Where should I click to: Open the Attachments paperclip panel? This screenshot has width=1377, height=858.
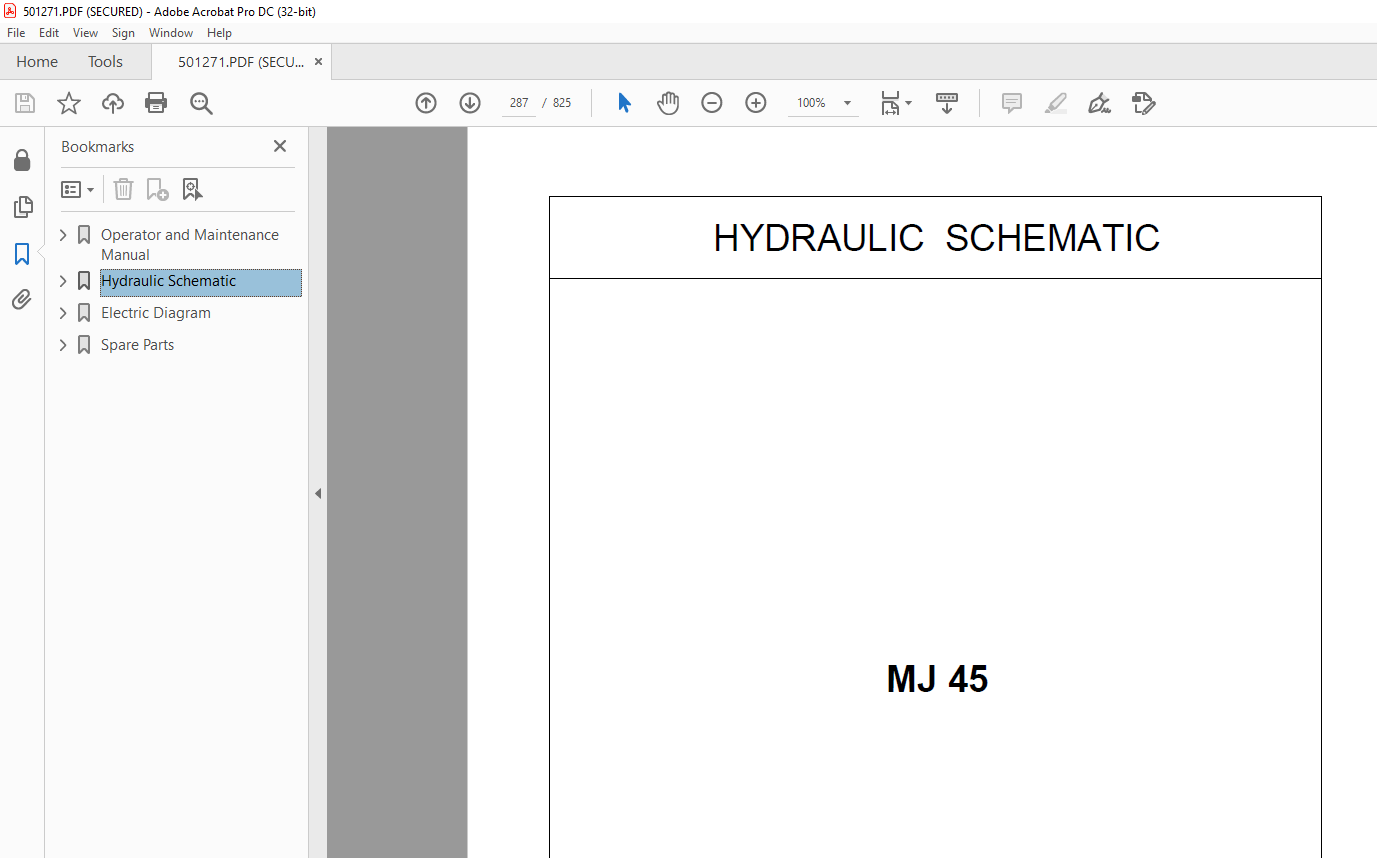[x=22, y=299]
